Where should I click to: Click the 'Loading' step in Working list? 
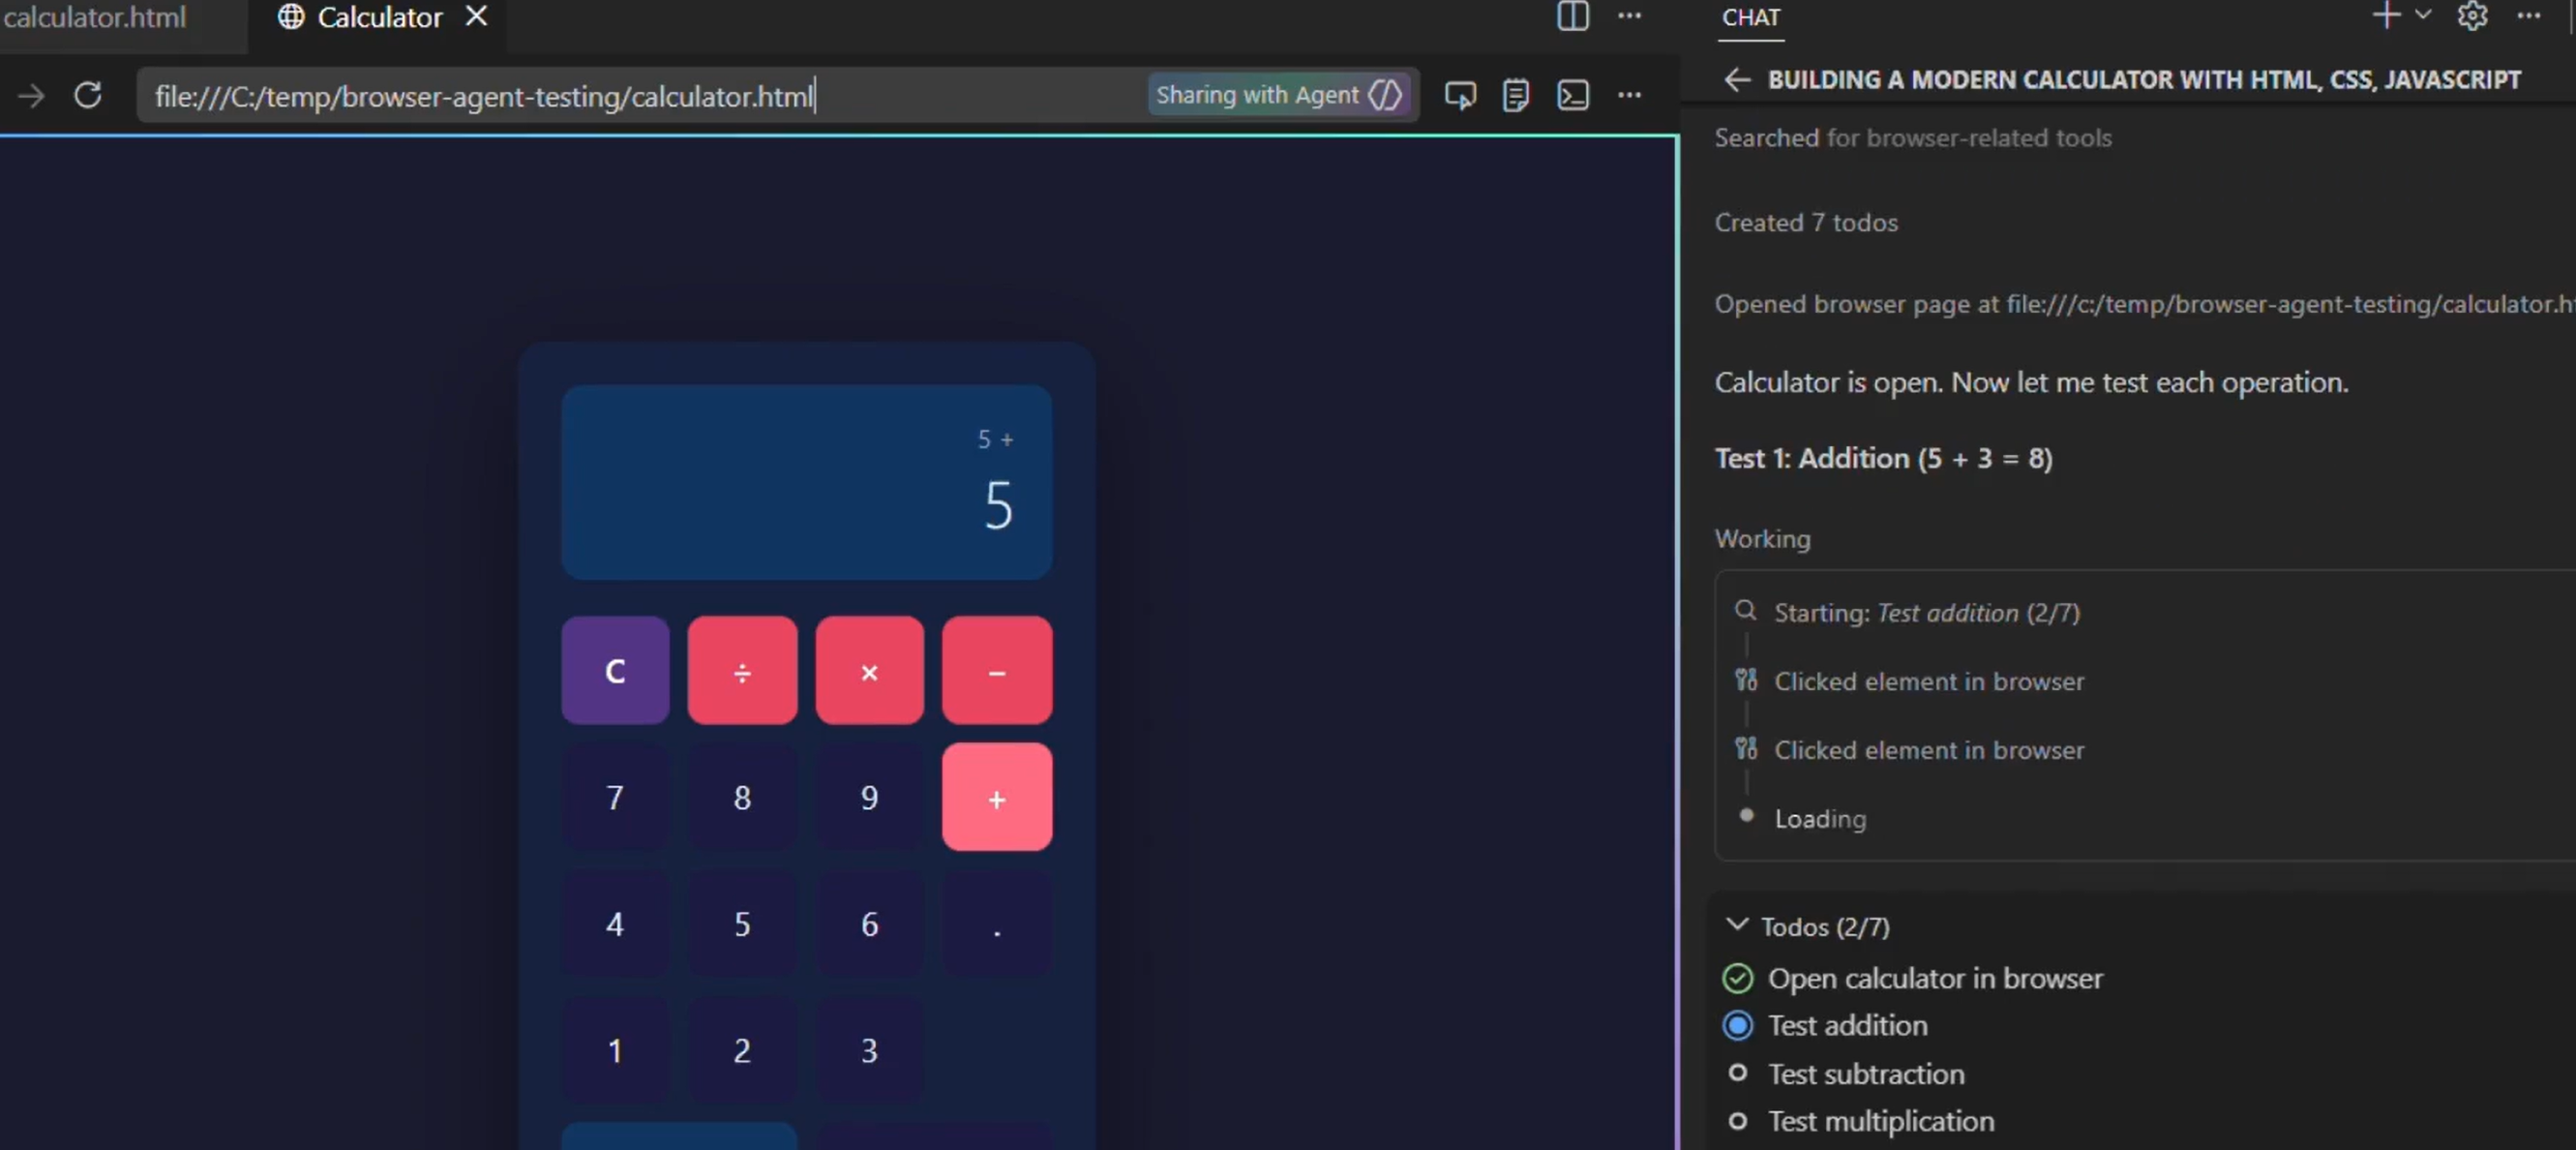pos(1820,819)
